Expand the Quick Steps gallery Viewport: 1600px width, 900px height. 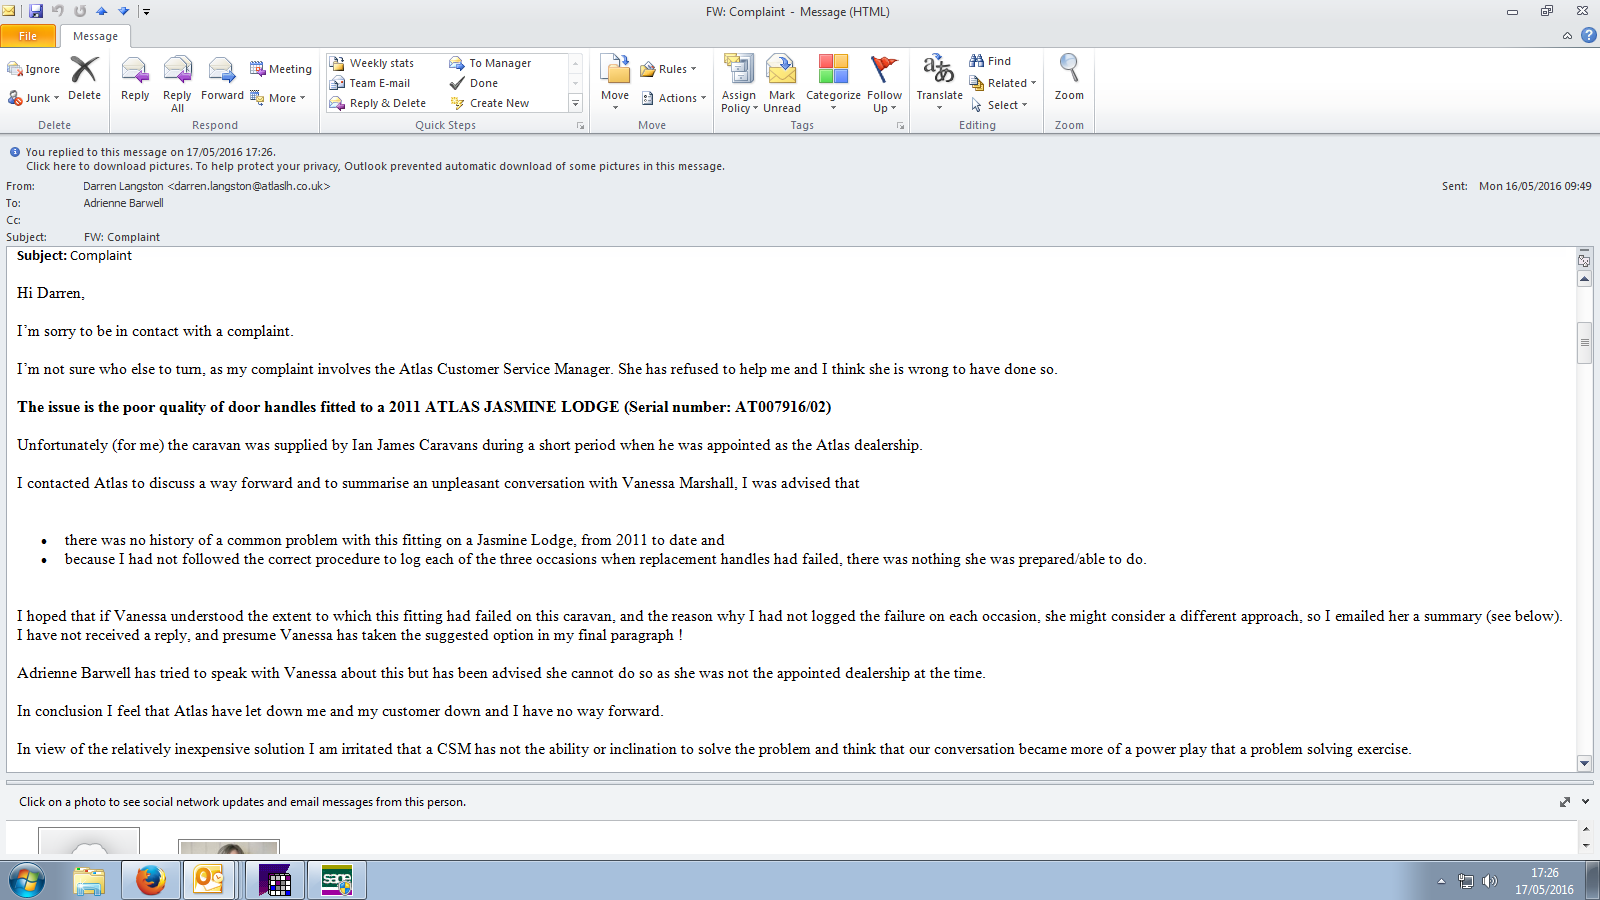click(x=575, y=103)
